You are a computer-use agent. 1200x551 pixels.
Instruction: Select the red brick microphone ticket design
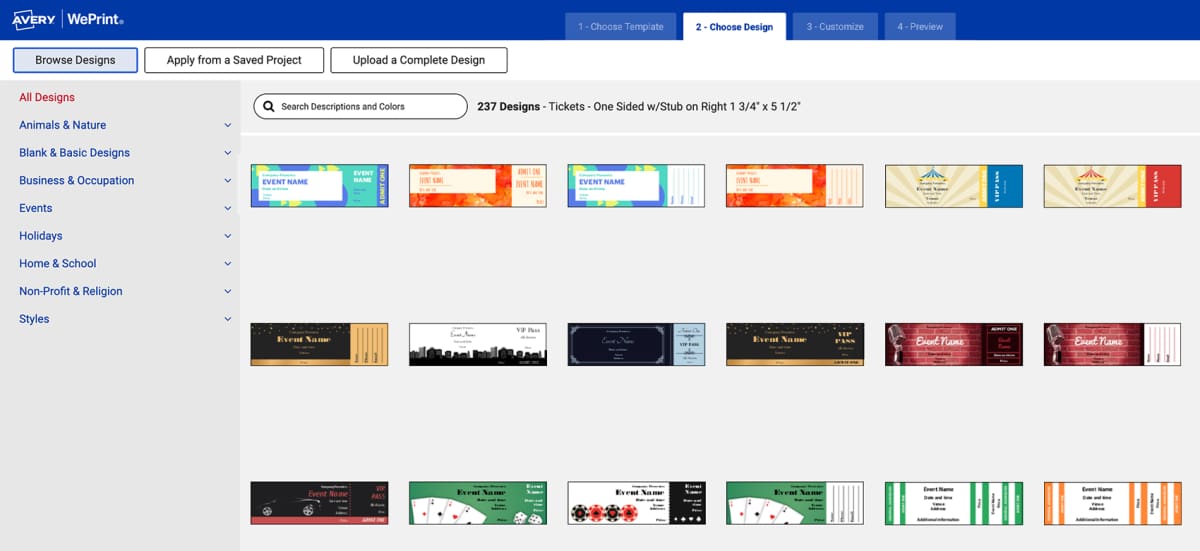(x=953, y=344)
